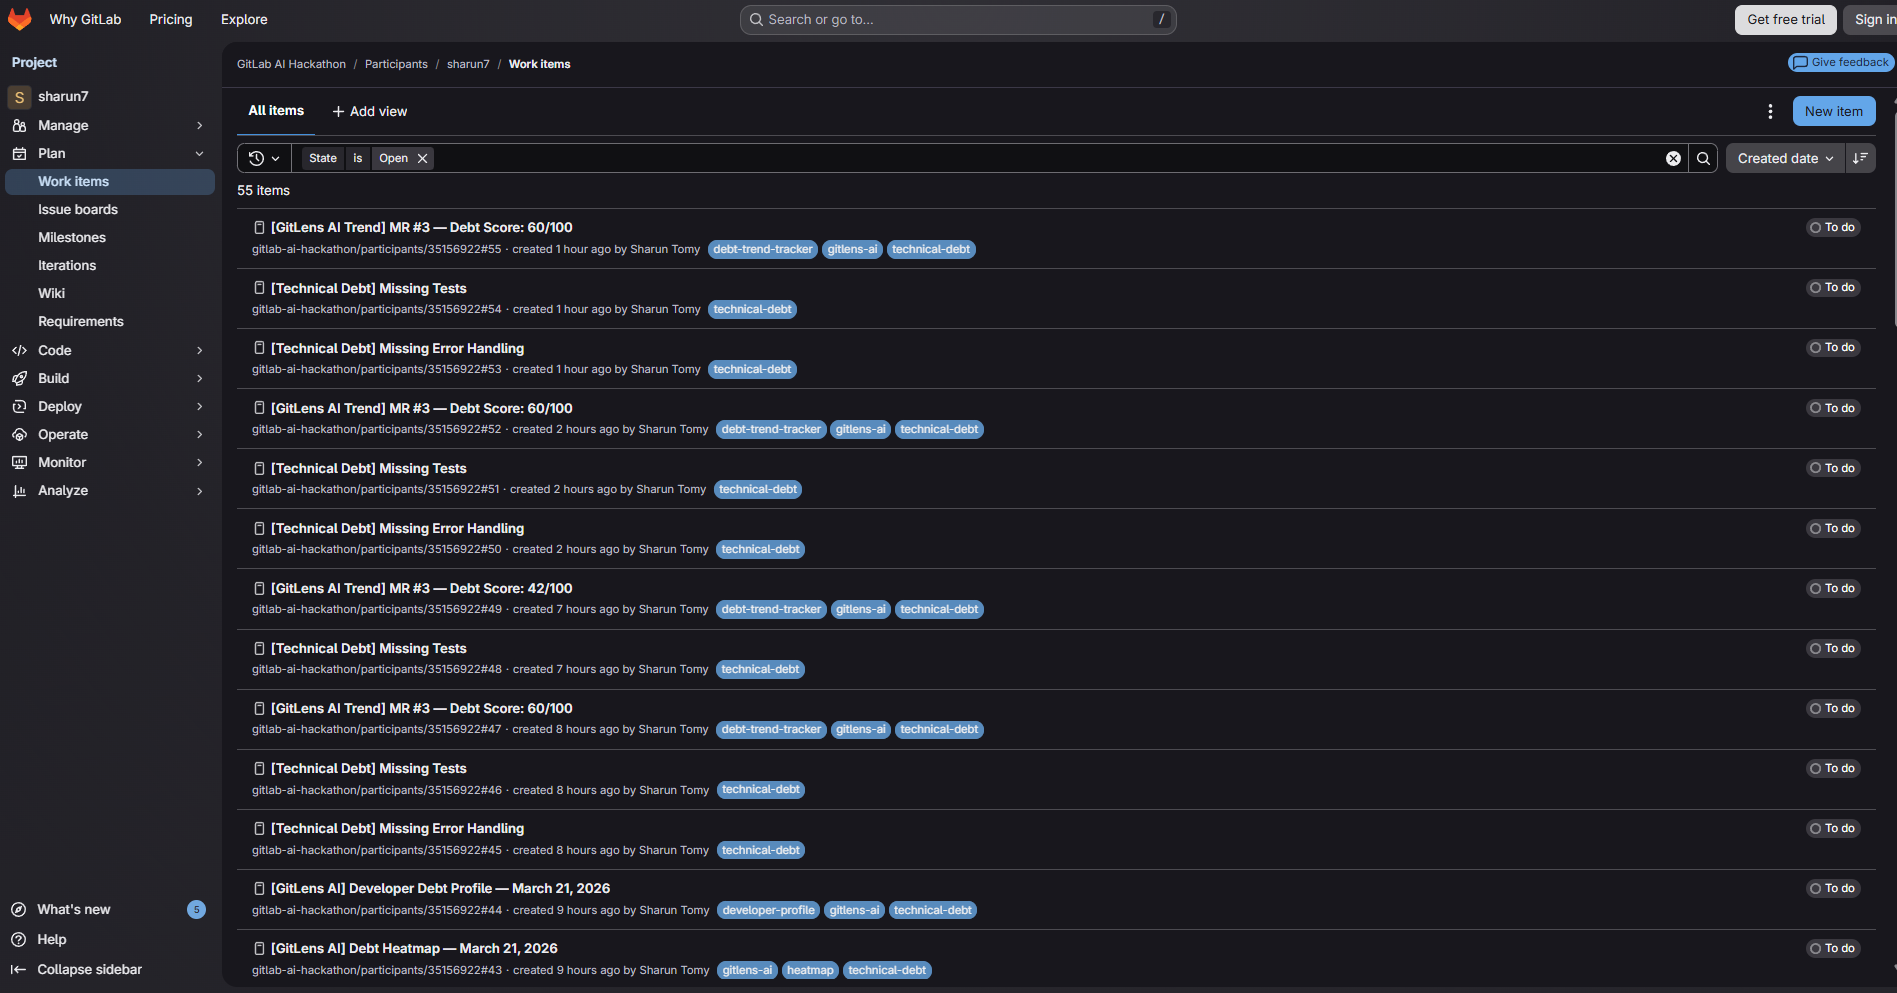Open Pricing link in top bar

(170, 19)
